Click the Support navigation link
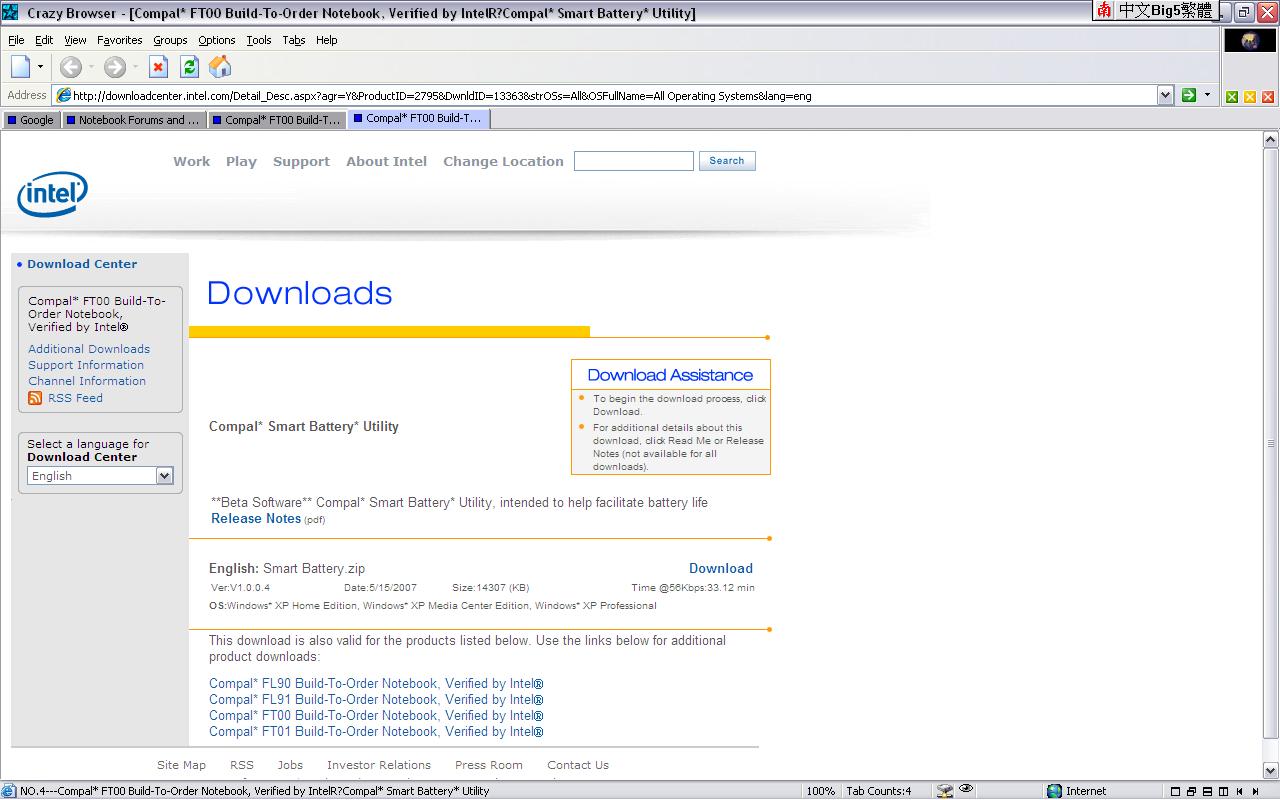The width and height of the screenshot is (1280, 800). click(301, 161)
